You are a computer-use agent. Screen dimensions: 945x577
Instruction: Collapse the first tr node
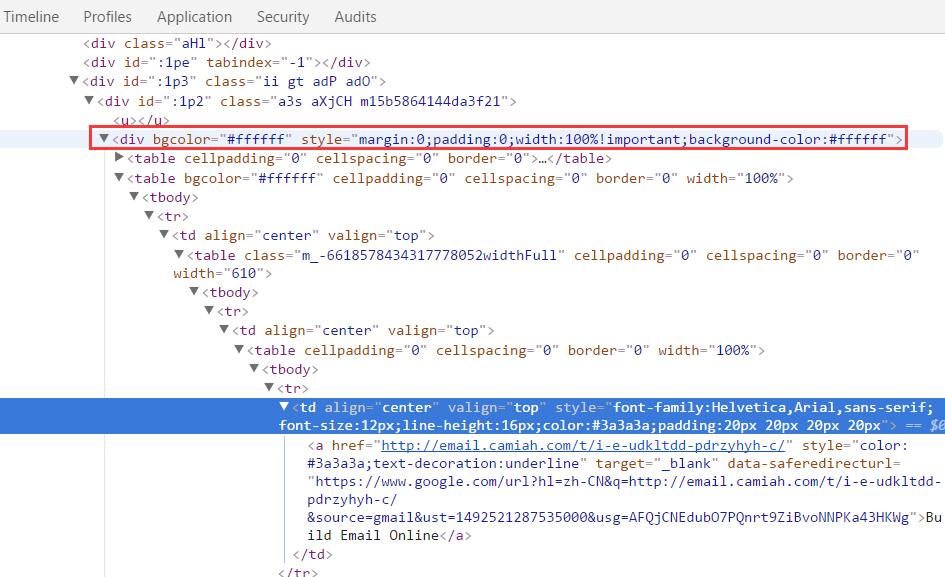149,215
